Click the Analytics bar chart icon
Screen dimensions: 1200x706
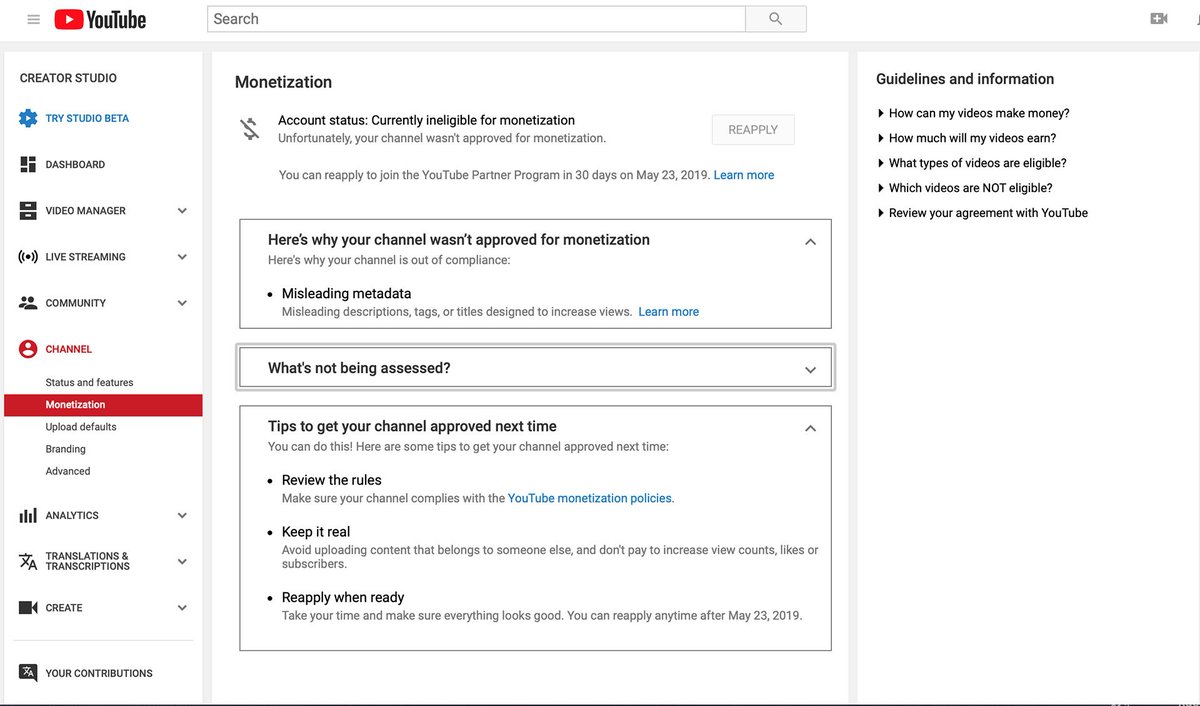[28, 516]
